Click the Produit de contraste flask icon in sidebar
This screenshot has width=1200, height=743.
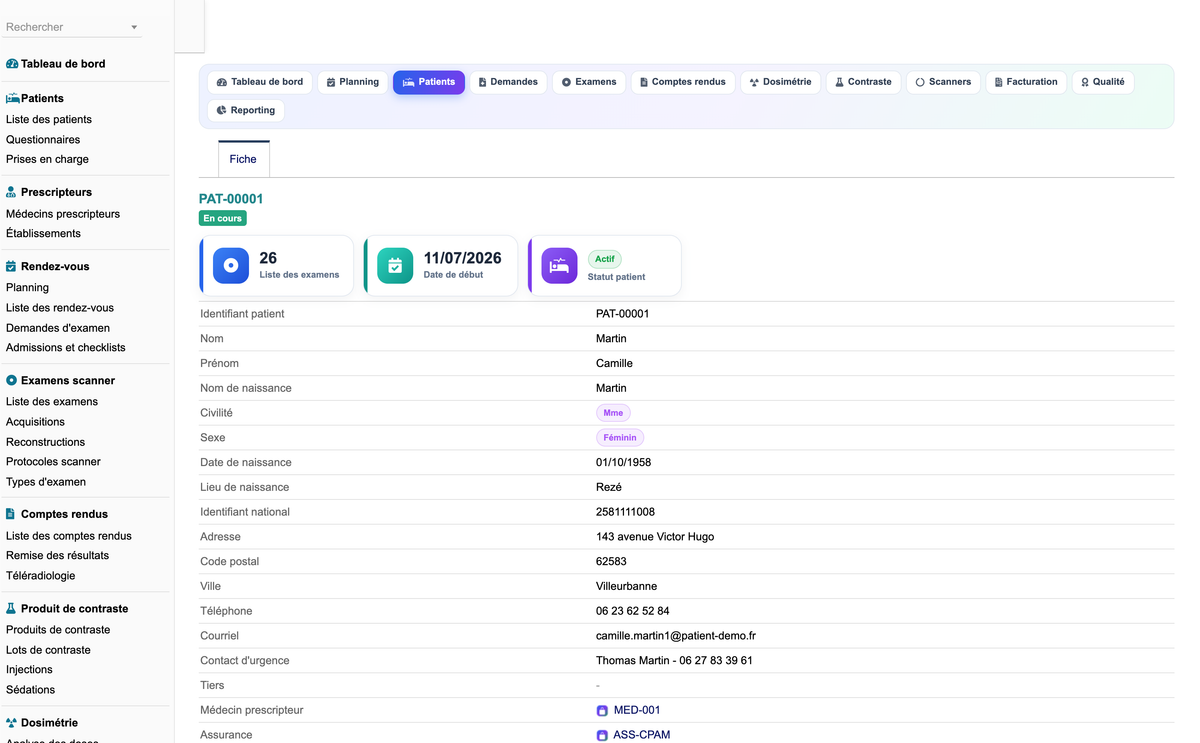pyautogui.click(x=12, y=609)
